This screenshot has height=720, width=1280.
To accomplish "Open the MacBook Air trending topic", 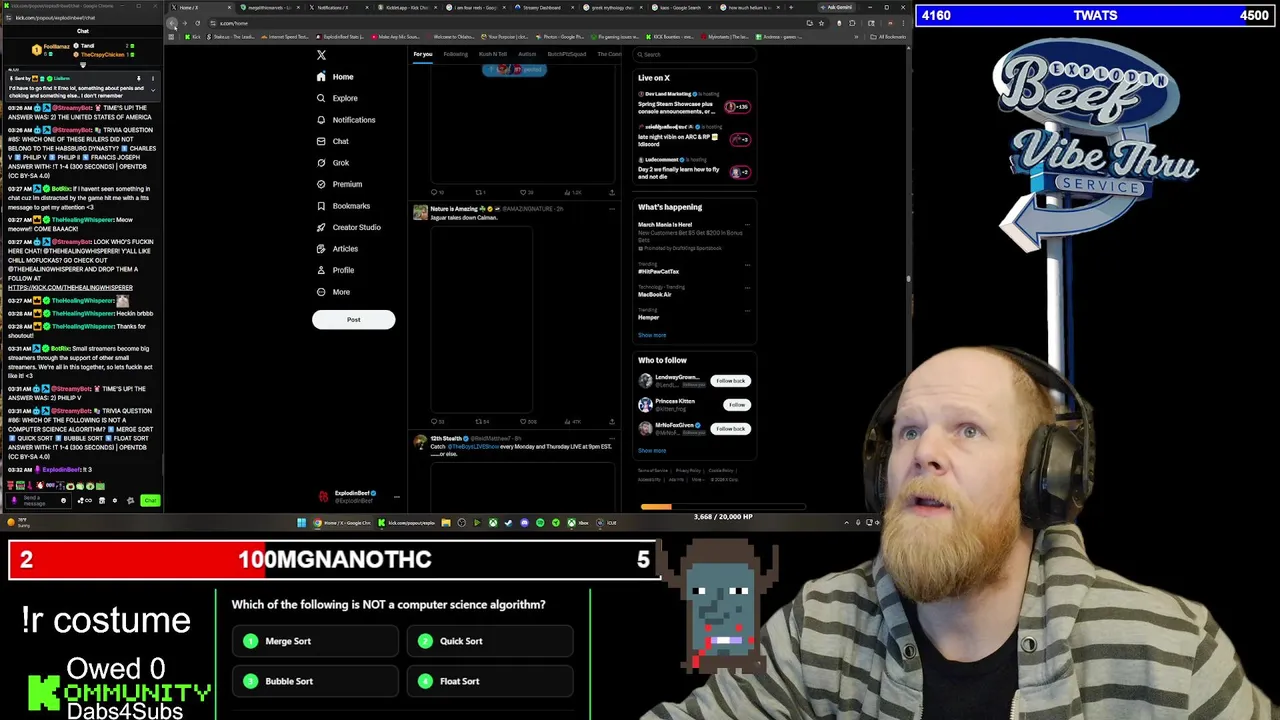I will (655, 294).
